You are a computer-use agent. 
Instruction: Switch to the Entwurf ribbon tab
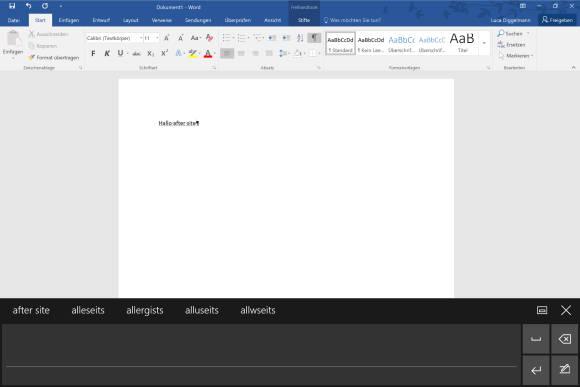101,20
